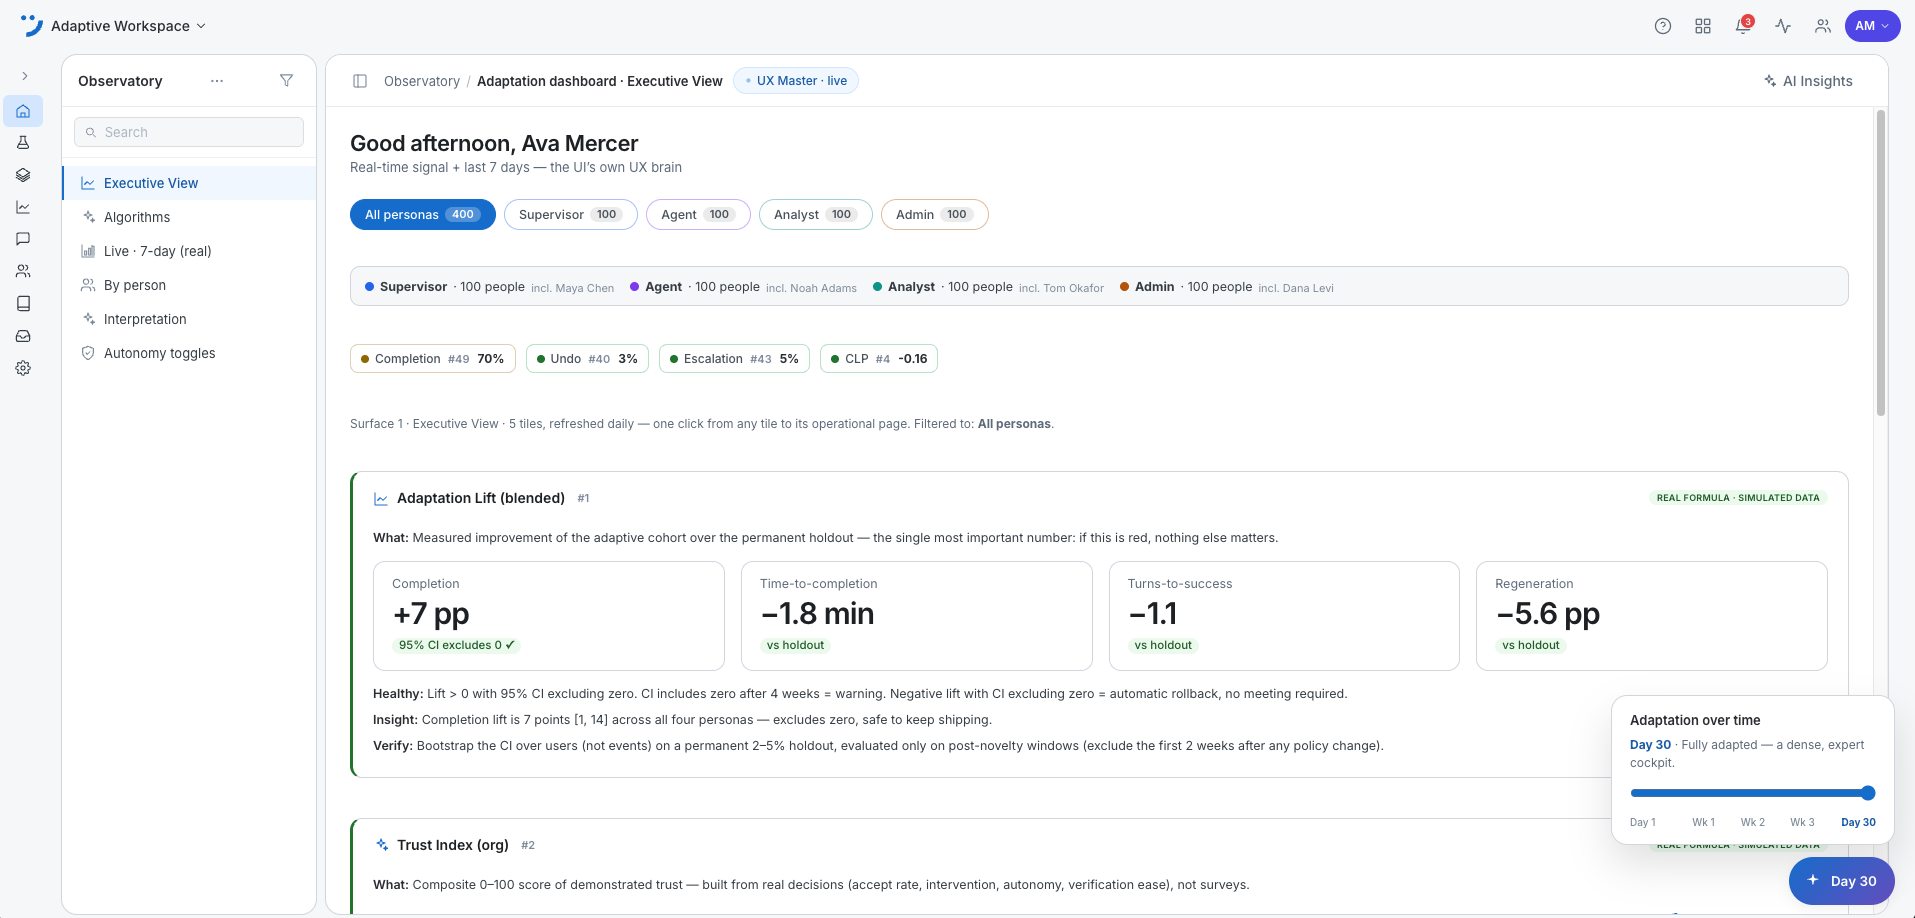Open the flask experiments icon in left rail
The image size is (1915, 918).
pyautogui.click(x=23, y=143)
